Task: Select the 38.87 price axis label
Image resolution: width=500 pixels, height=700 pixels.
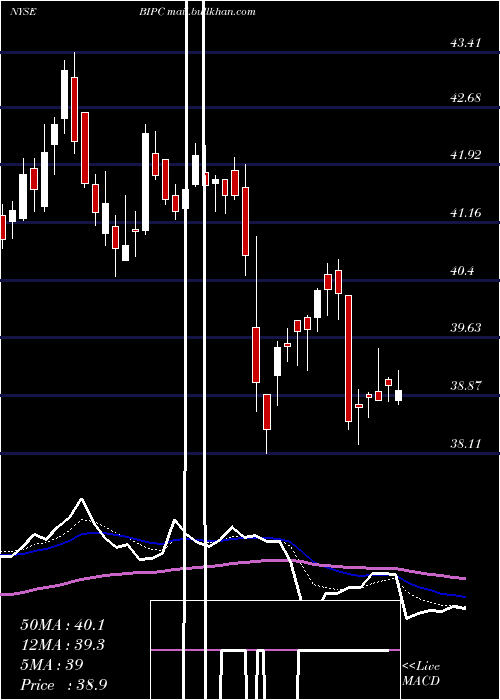Action: (466, 385)
